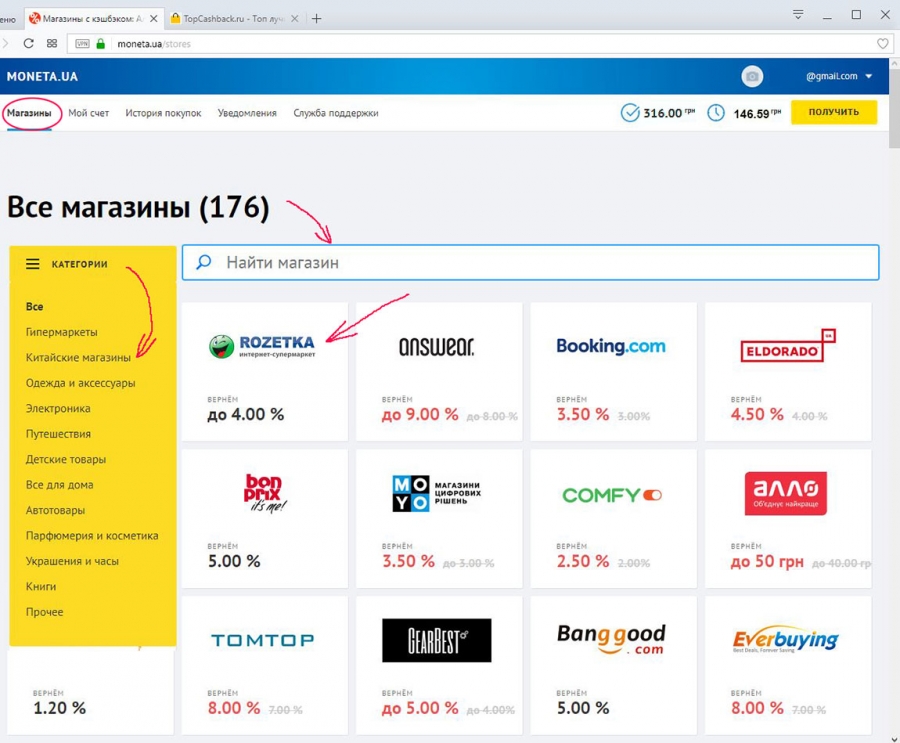Open the MOYO store card

439,518
